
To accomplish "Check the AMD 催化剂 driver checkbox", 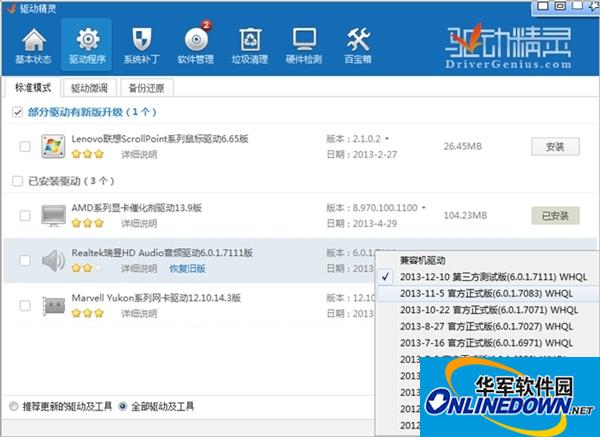I will [25, 215].
